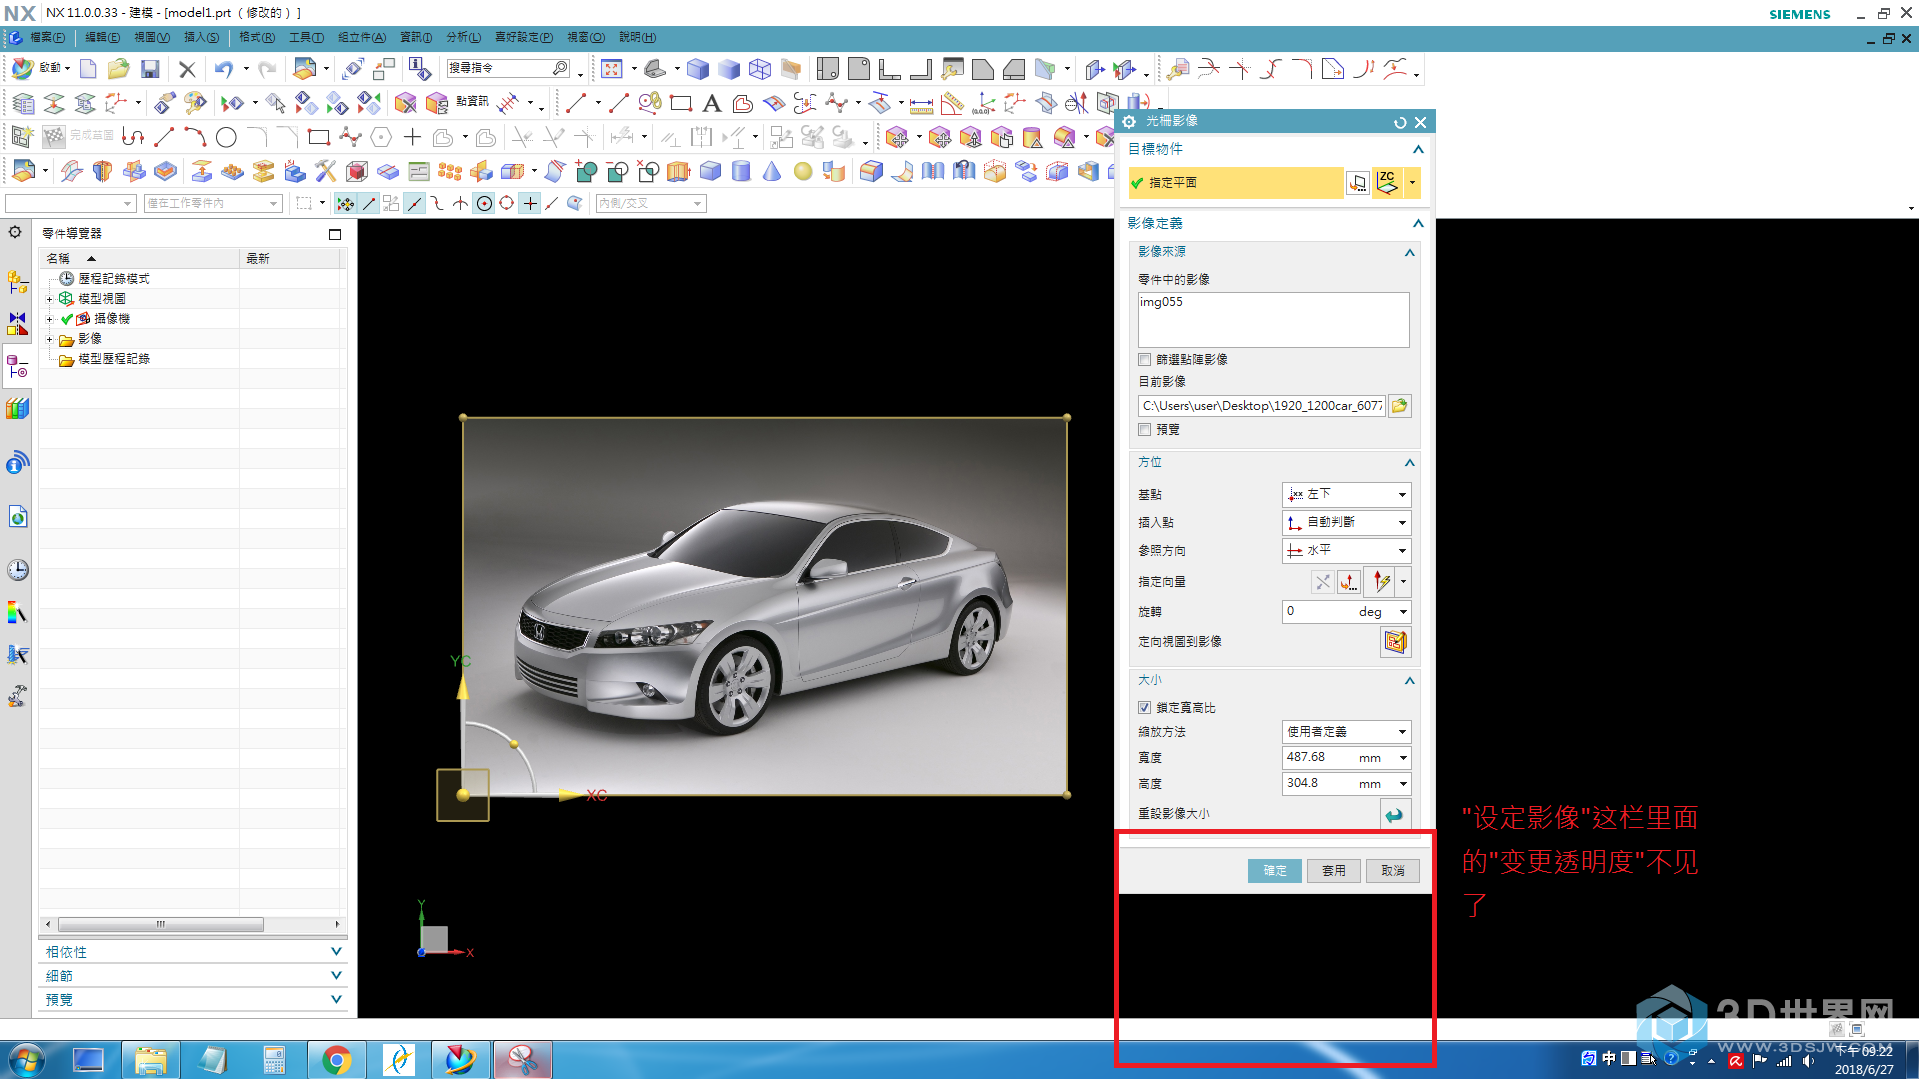Expand the 細節 panel
This screenshot has width=1919, height=1079.
point(336,976)
